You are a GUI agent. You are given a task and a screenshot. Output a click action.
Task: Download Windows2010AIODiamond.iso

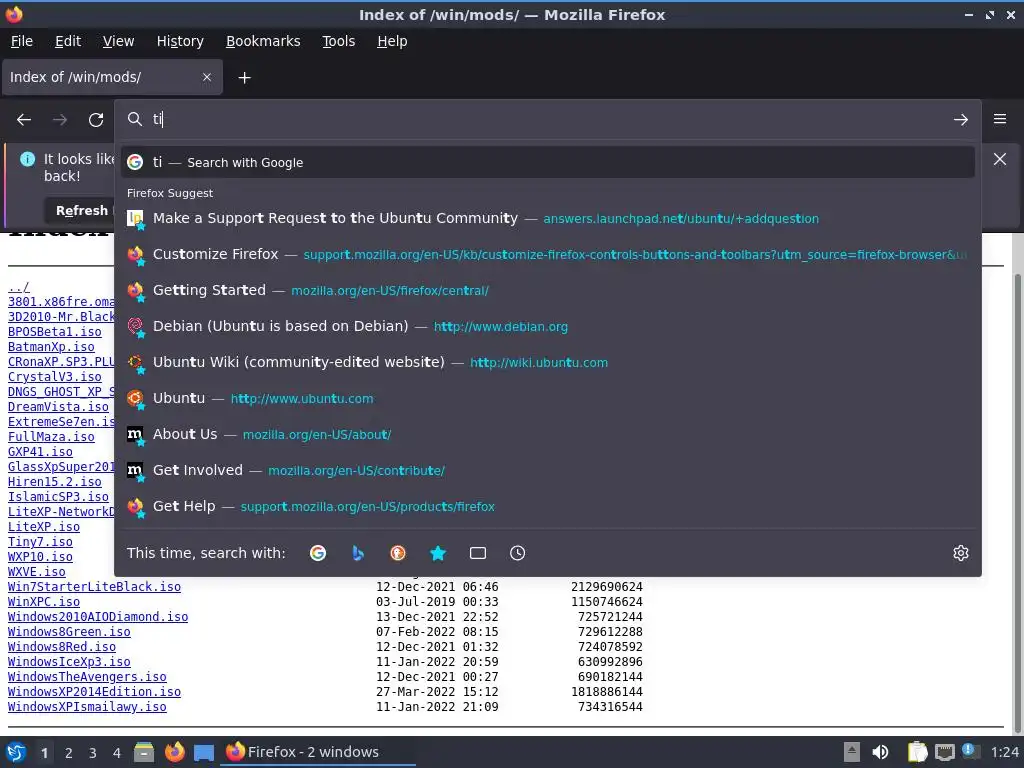[98, 617]
